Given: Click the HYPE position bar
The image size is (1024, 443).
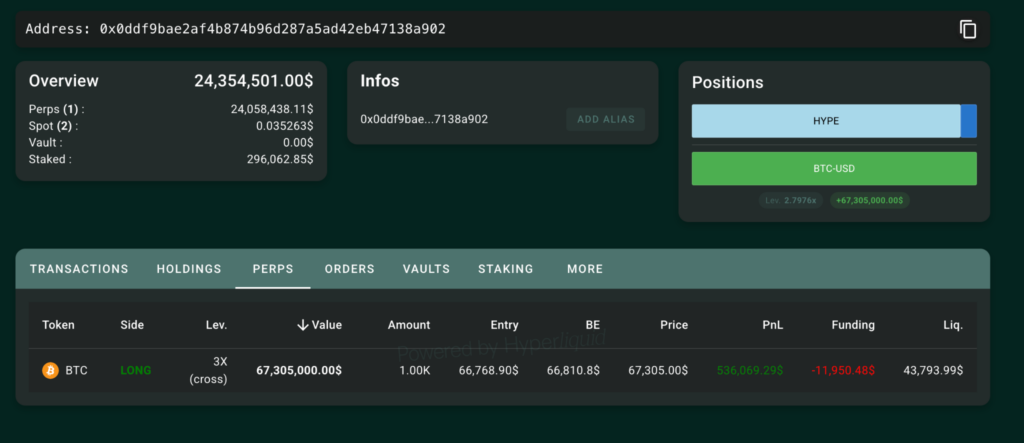Looking at the screenshot, I should coord(826,120).
